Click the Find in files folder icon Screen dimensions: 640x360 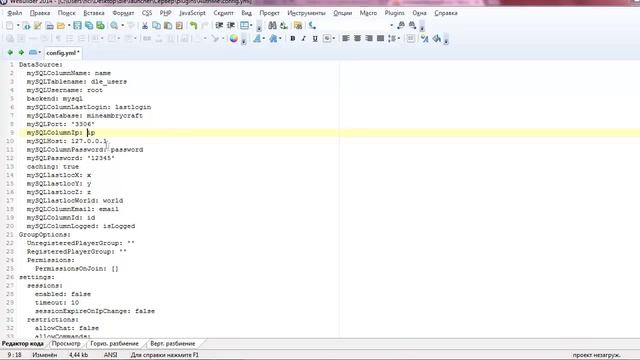(x=298, y=26)
